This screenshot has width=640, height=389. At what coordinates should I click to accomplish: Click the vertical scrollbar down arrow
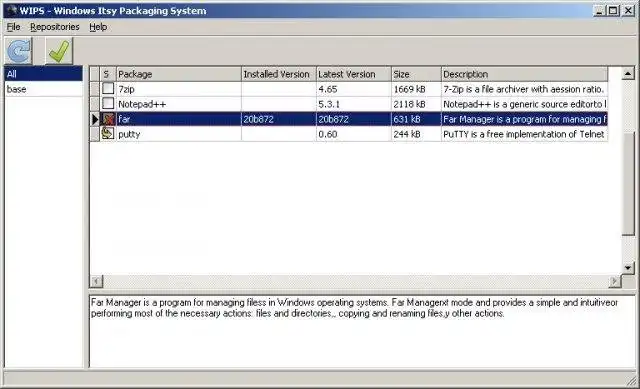point(628,268)
